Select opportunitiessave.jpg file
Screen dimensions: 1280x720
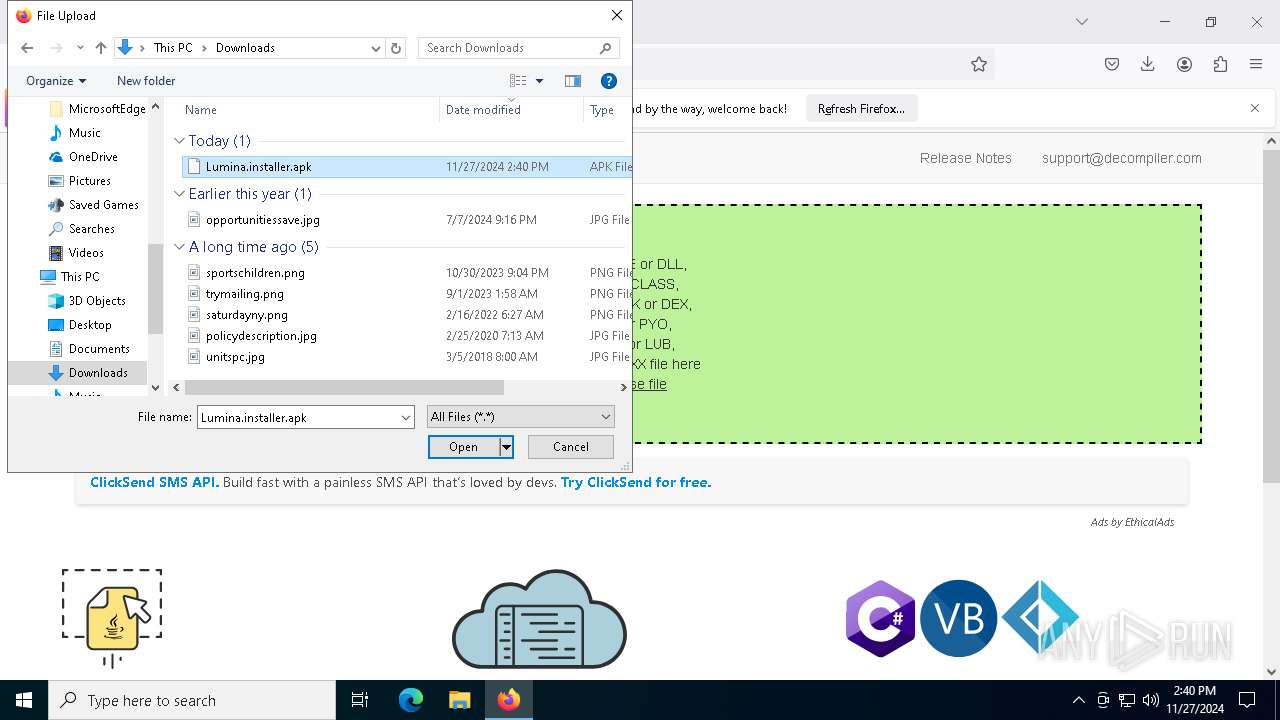click(x=262, y=220)
